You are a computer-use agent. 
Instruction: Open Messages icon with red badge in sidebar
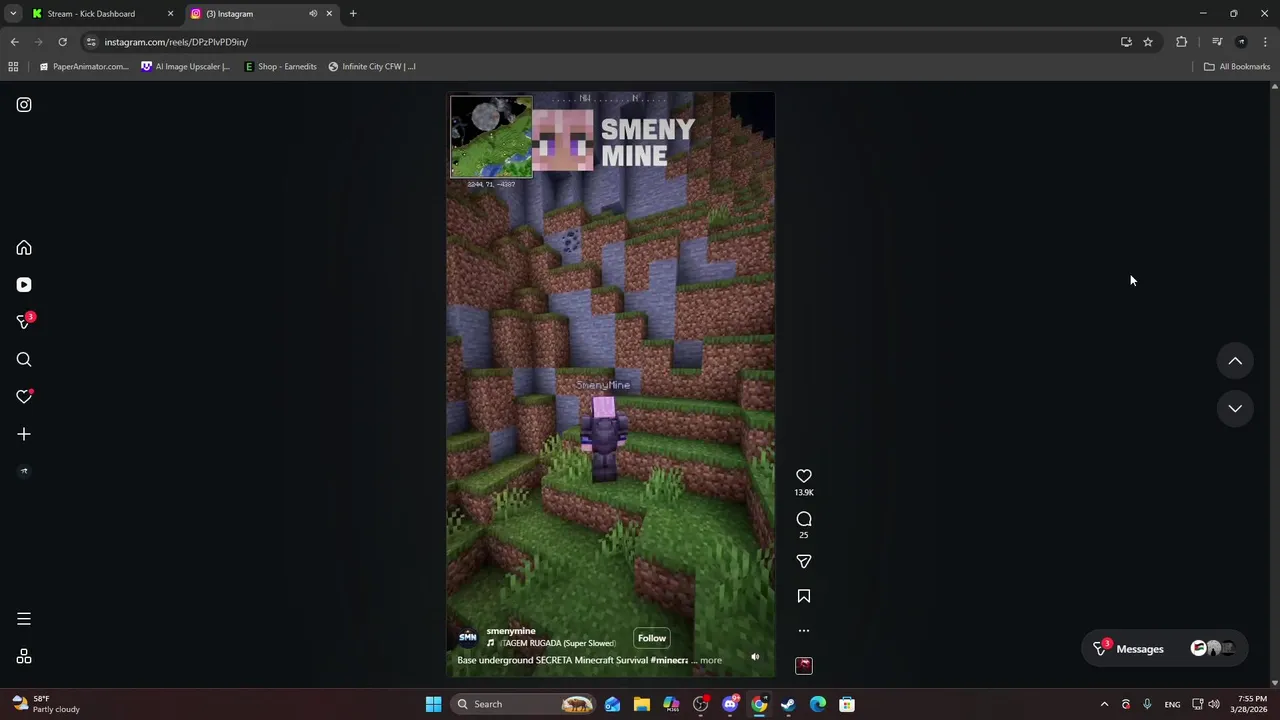point(25,321)
